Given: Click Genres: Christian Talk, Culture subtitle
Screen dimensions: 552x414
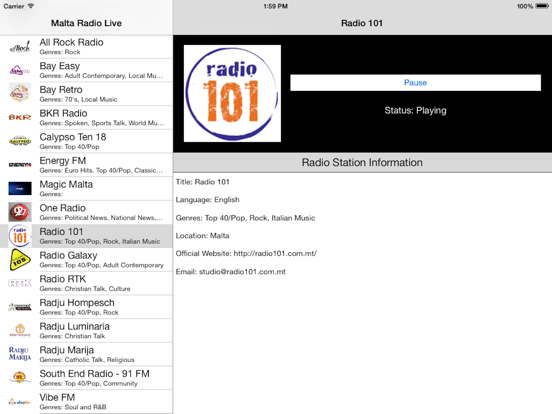Looking at the screenshot, I should pyautogui.click(x=85, y=289).
